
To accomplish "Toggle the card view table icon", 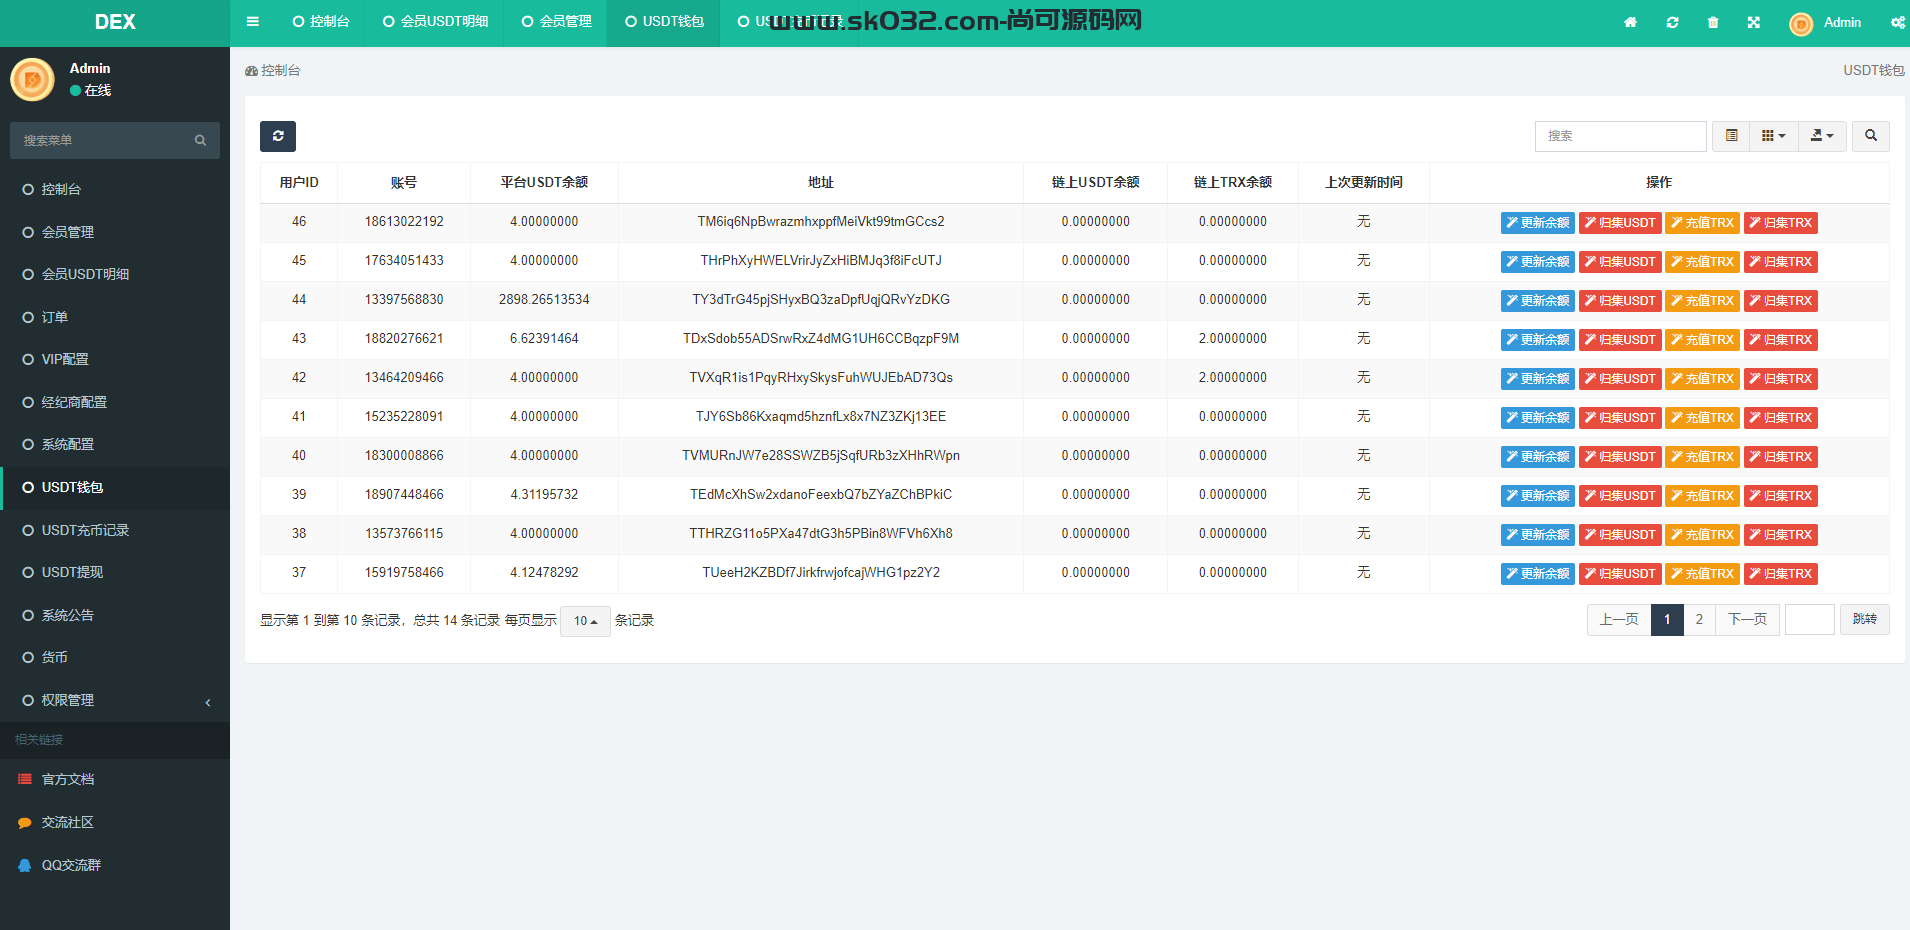I will [1731, 136].
